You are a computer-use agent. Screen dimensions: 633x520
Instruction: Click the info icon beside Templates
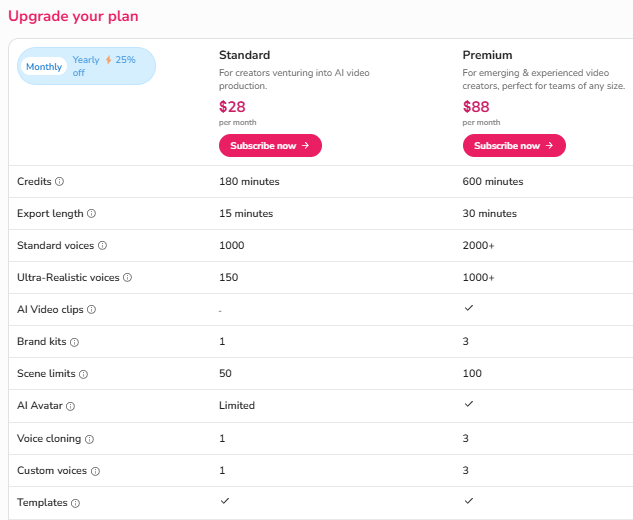pyautogui.click(x=75, y=503)
